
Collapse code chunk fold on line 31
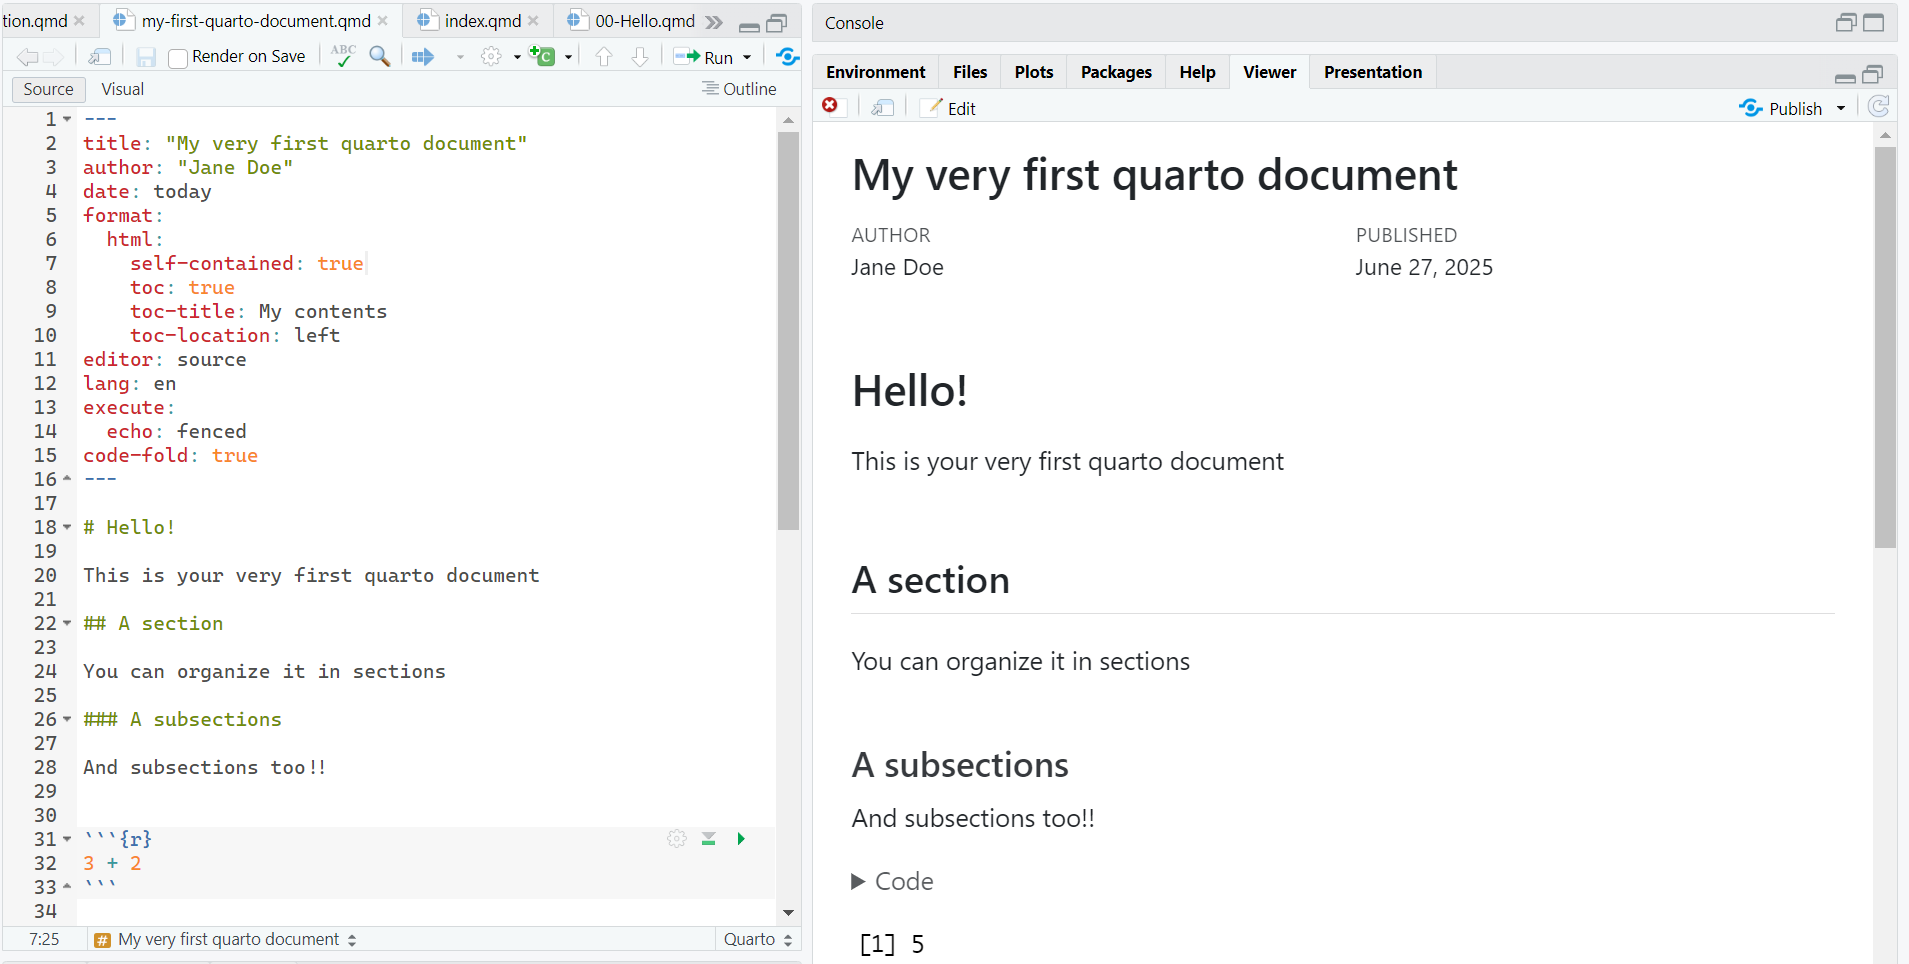[67, 839]
